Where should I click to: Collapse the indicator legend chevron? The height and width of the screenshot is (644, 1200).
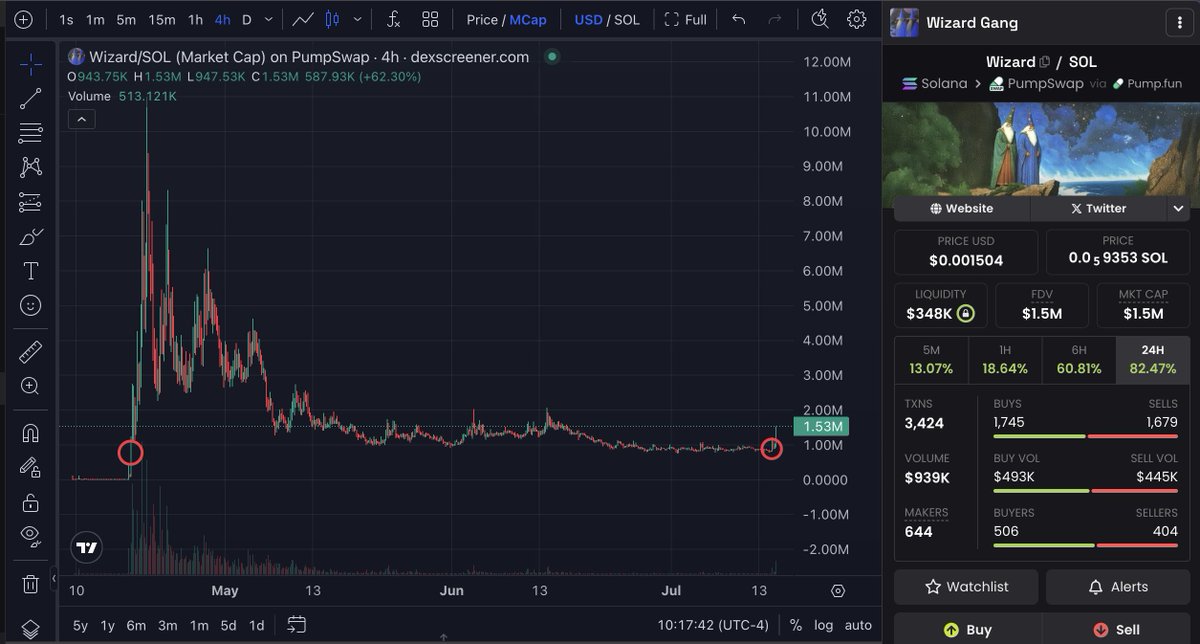[81, 120]
